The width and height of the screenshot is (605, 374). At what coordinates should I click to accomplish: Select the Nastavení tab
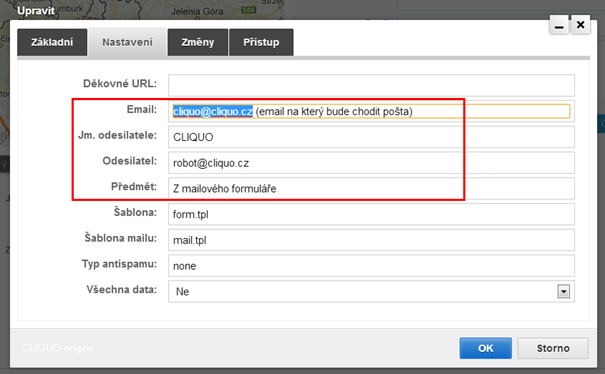(x=127, y=42)
